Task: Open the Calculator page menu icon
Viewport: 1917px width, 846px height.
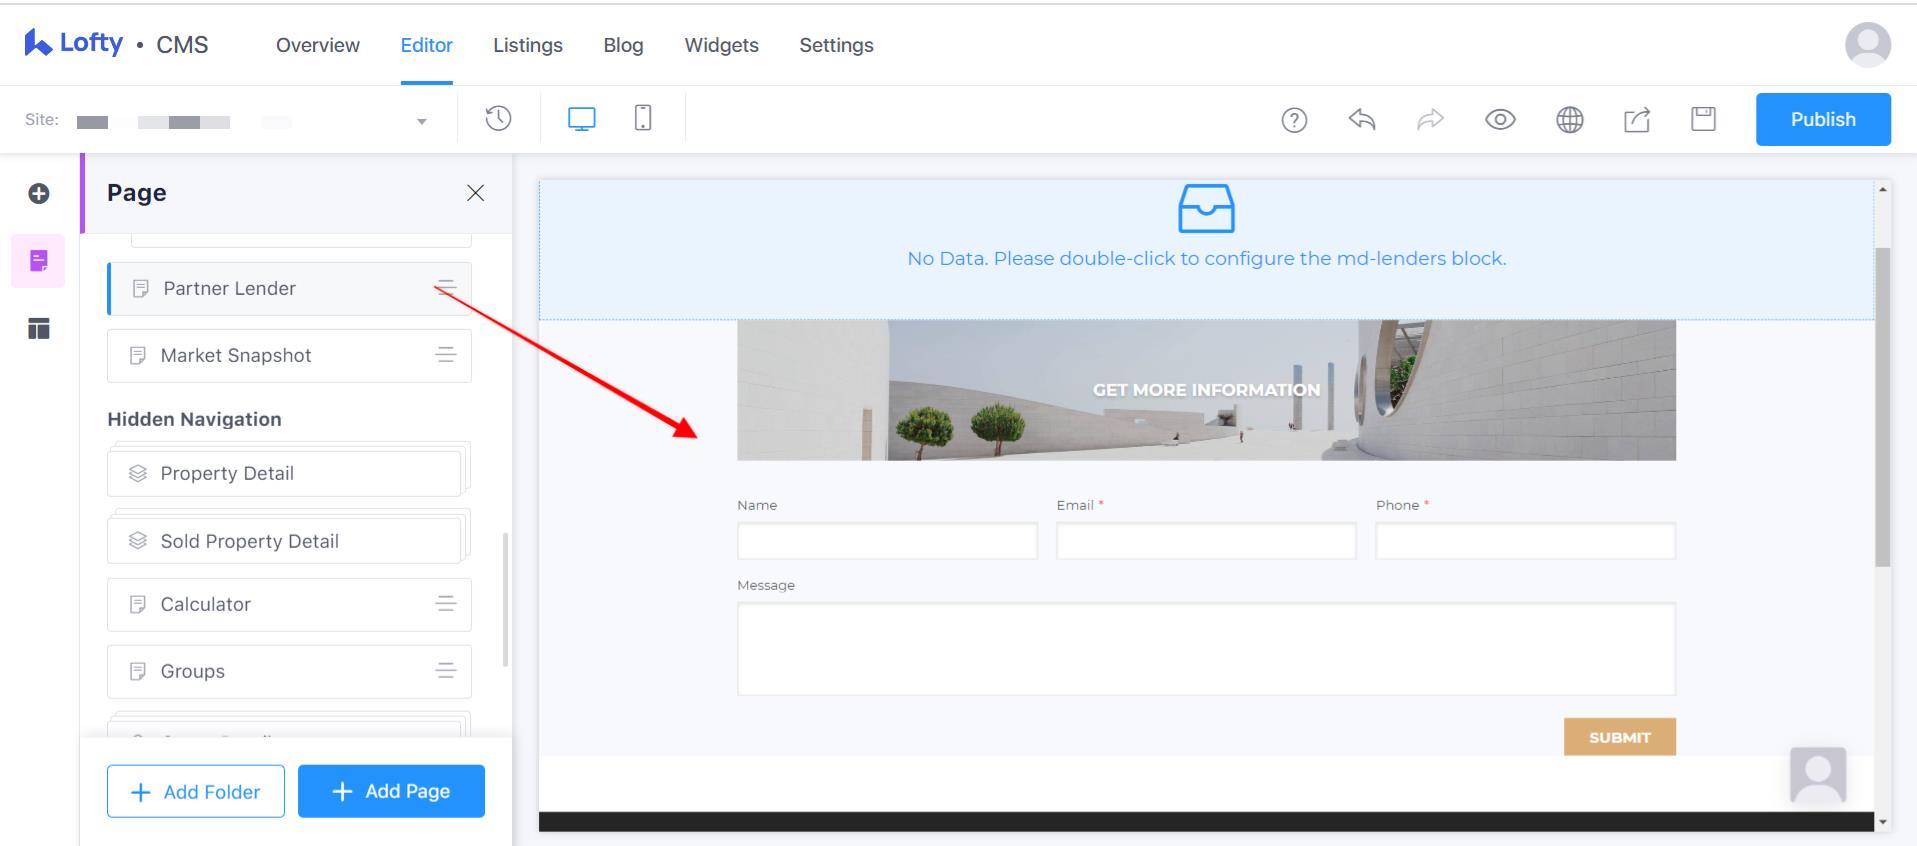Action: tap(446, 604)
